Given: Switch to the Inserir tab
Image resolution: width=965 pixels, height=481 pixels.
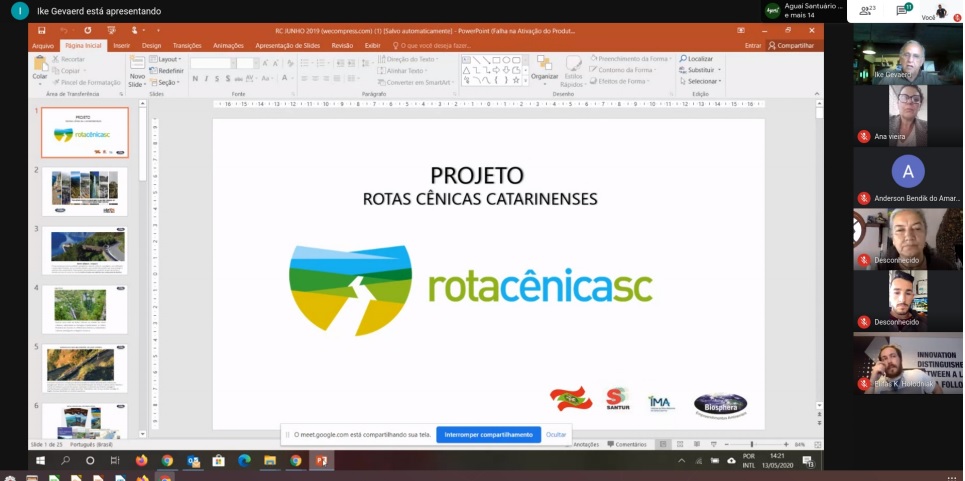Looking at the screenshot, I should [x=122, y=46].
